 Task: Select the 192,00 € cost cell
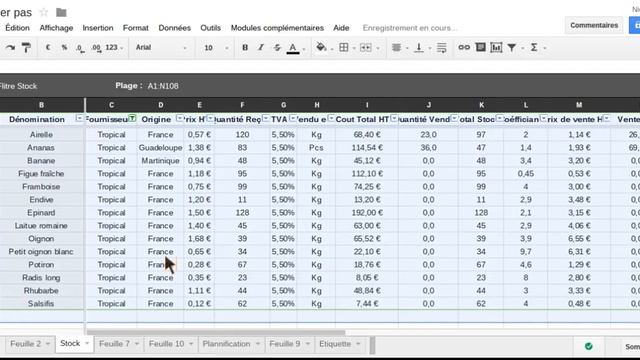[367, 213]
